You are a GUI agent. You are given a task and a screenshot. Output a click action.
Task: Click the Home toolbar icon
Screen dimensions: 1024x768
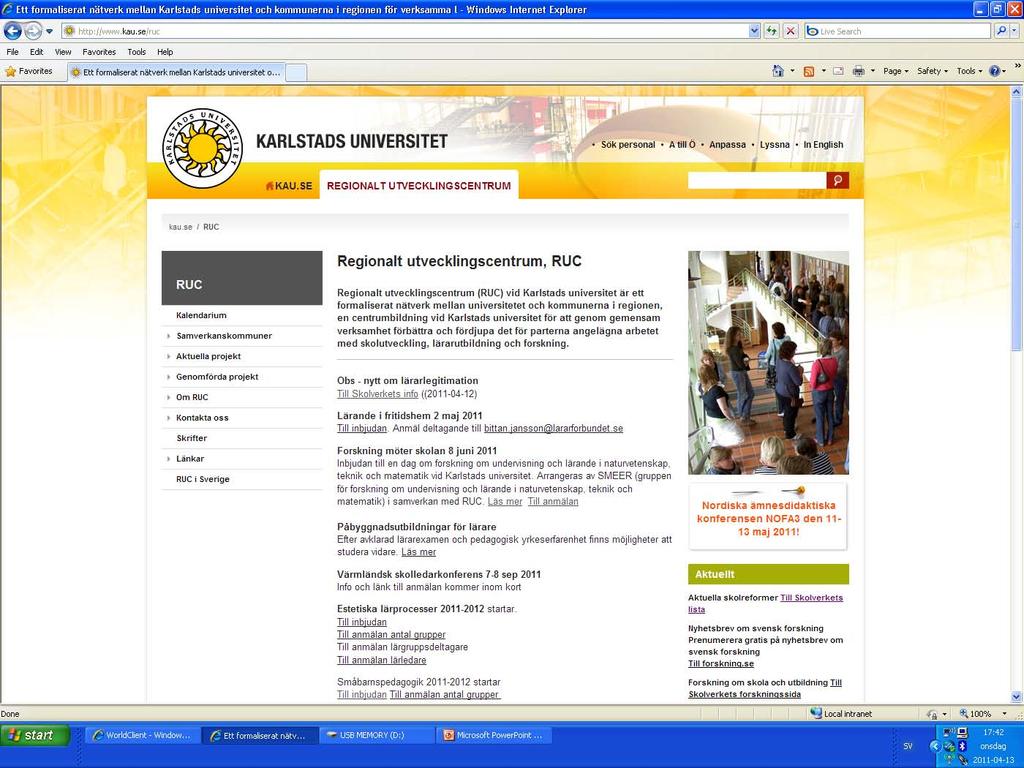coord(778,71)
